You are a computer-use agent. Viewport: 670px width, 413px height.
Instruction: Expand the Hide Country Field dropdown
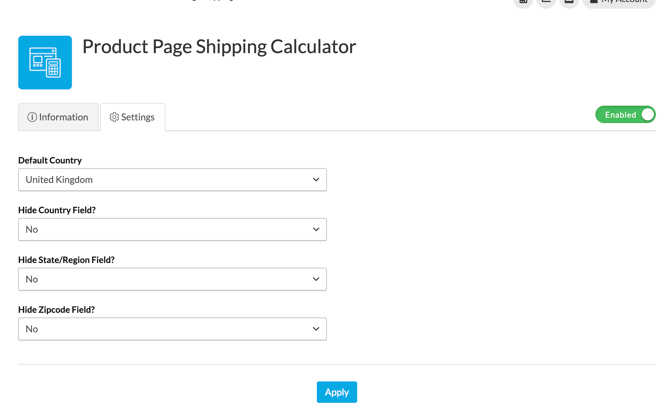pos(172,229)
